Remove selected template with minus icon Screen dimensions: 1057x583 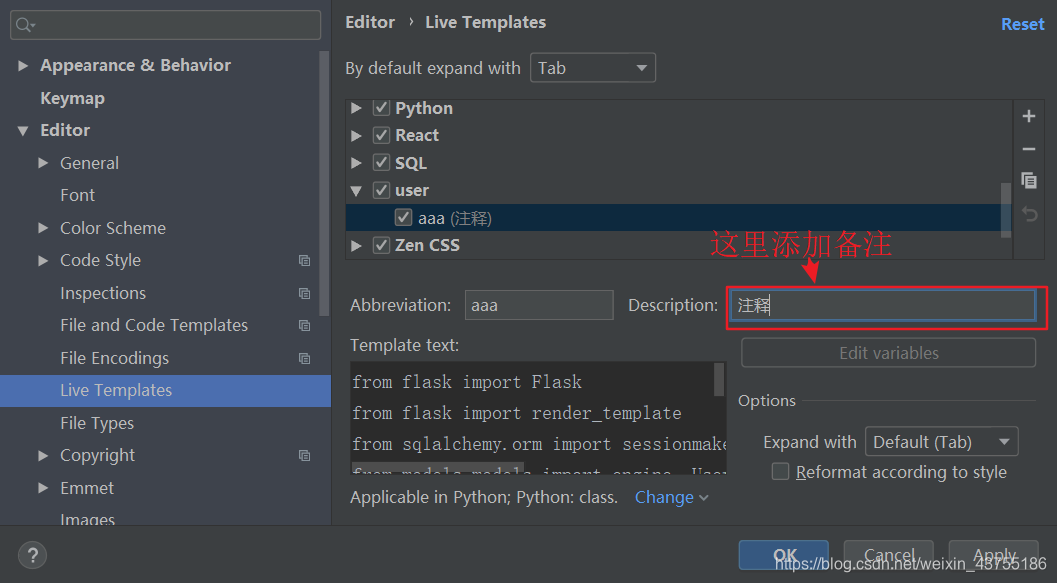tap(1029, 149)
